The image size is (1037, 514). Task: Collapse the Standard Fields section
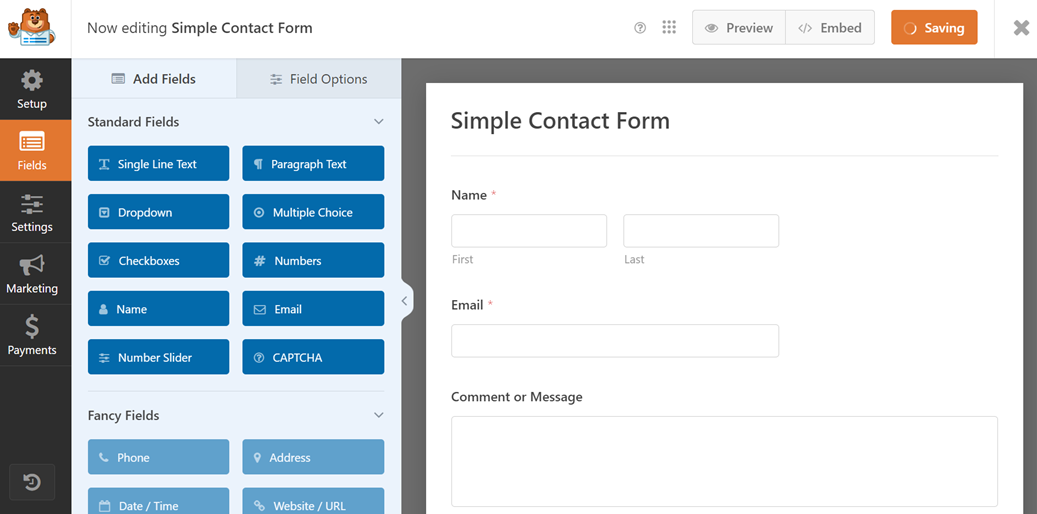[378, 122]
